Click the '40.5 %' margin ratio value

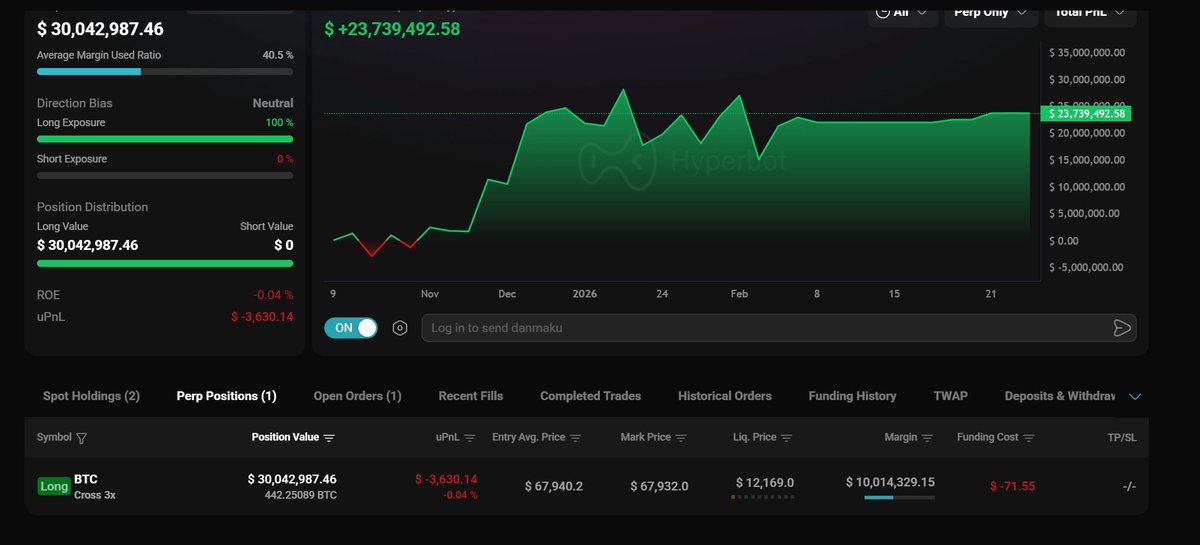pos(278,55)
